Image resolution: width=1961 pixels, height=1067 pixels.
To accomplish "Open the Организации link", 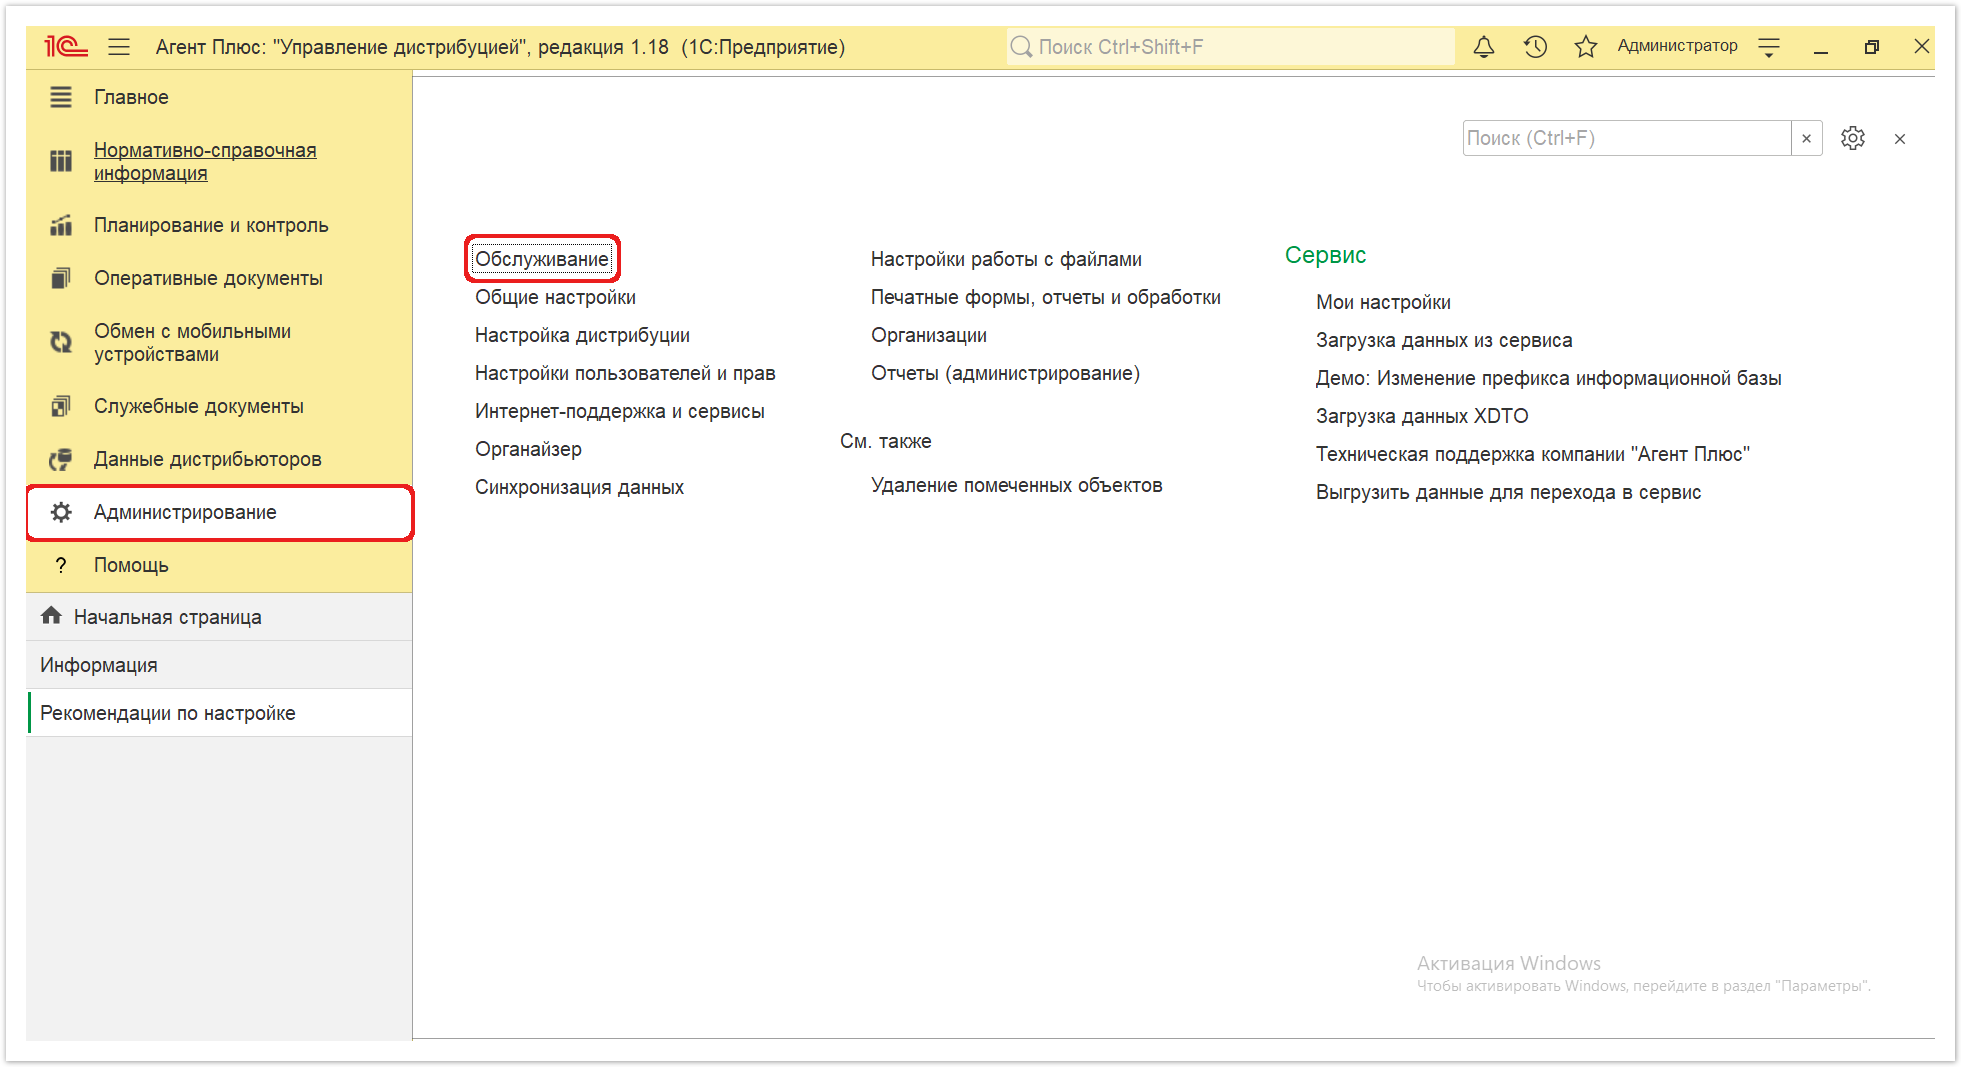I will click(928, 335).
